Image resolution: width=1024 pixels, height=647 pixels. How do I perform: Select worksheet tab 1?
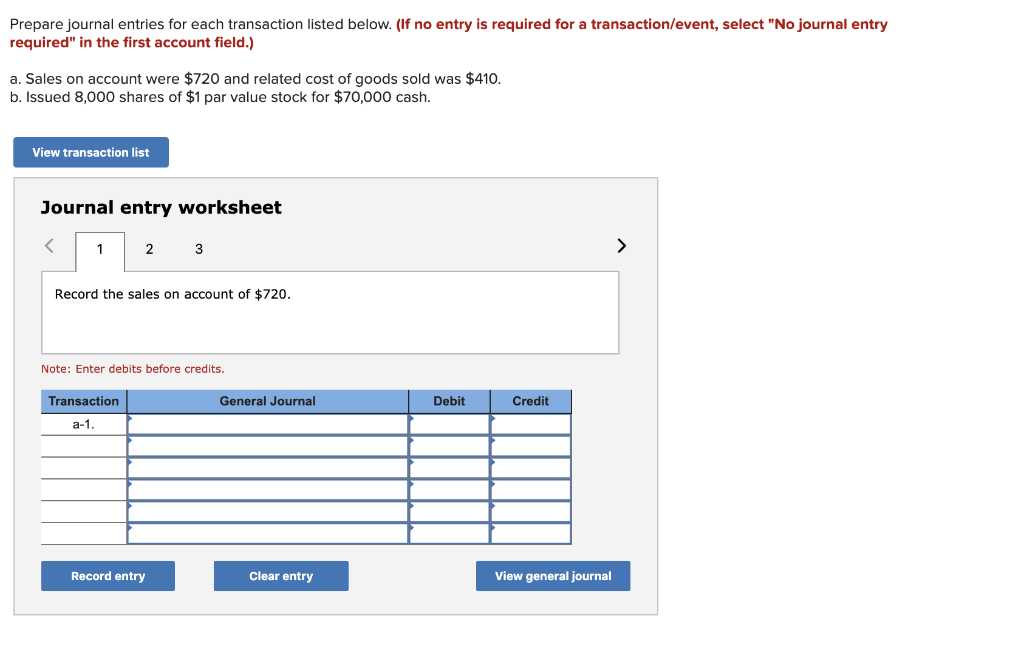[99, 248]
